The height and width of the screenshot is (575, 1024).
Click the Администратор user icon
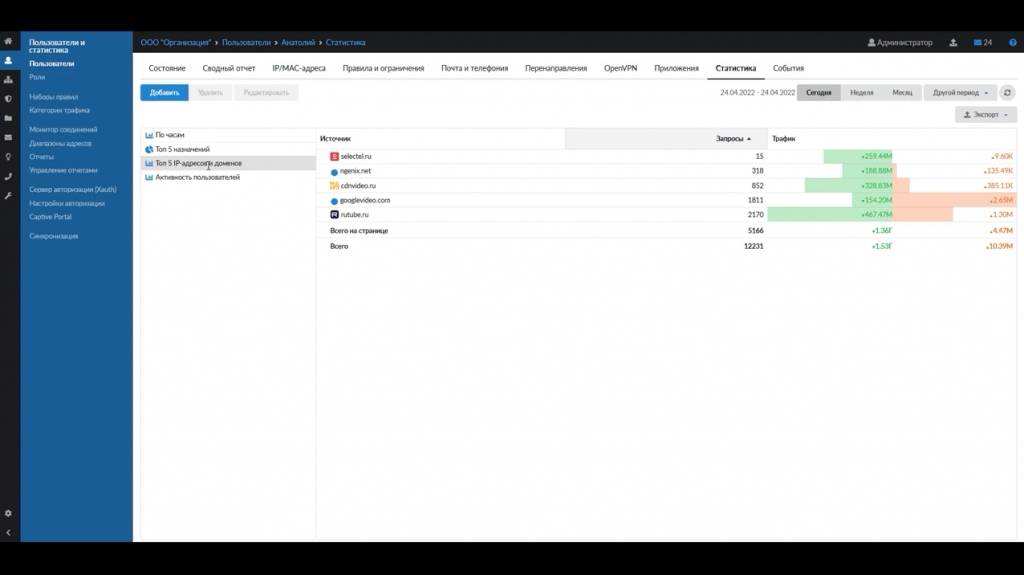pyautogui.click(x=871, y=42)
